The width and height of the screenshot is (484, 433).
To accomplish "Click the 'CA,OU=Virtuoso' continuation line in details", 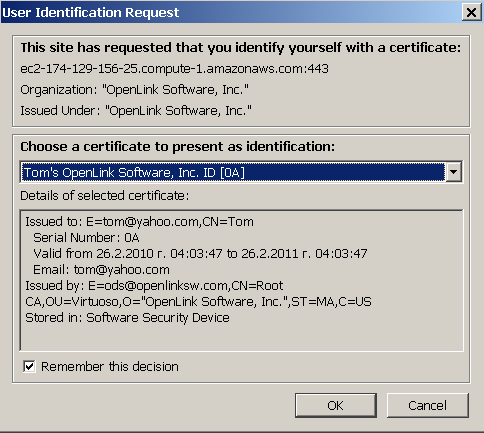I will (198, 302).
